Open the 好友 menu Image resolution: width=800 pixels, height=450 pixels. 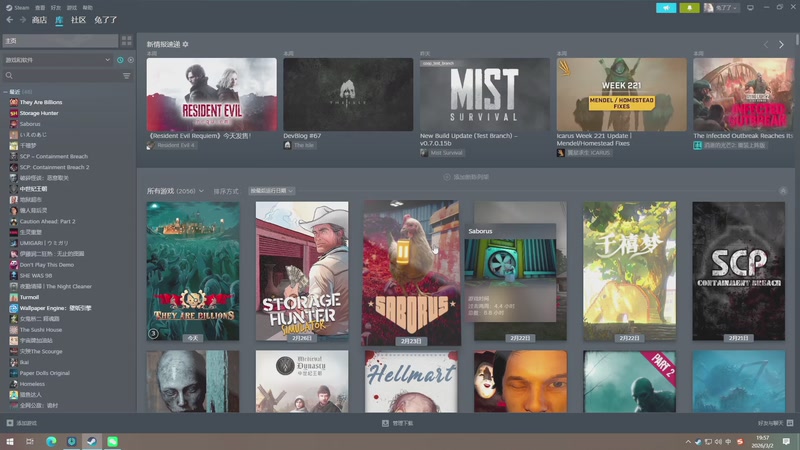pyautogui.click(x=56, y=8)
